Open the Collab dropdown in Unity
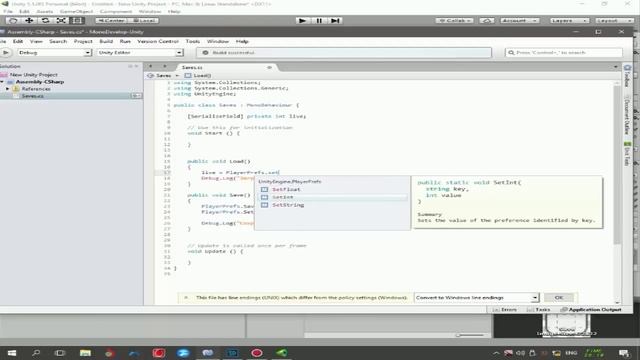The width and height of the screenshot is (640, 360). (x=454, y=20)
